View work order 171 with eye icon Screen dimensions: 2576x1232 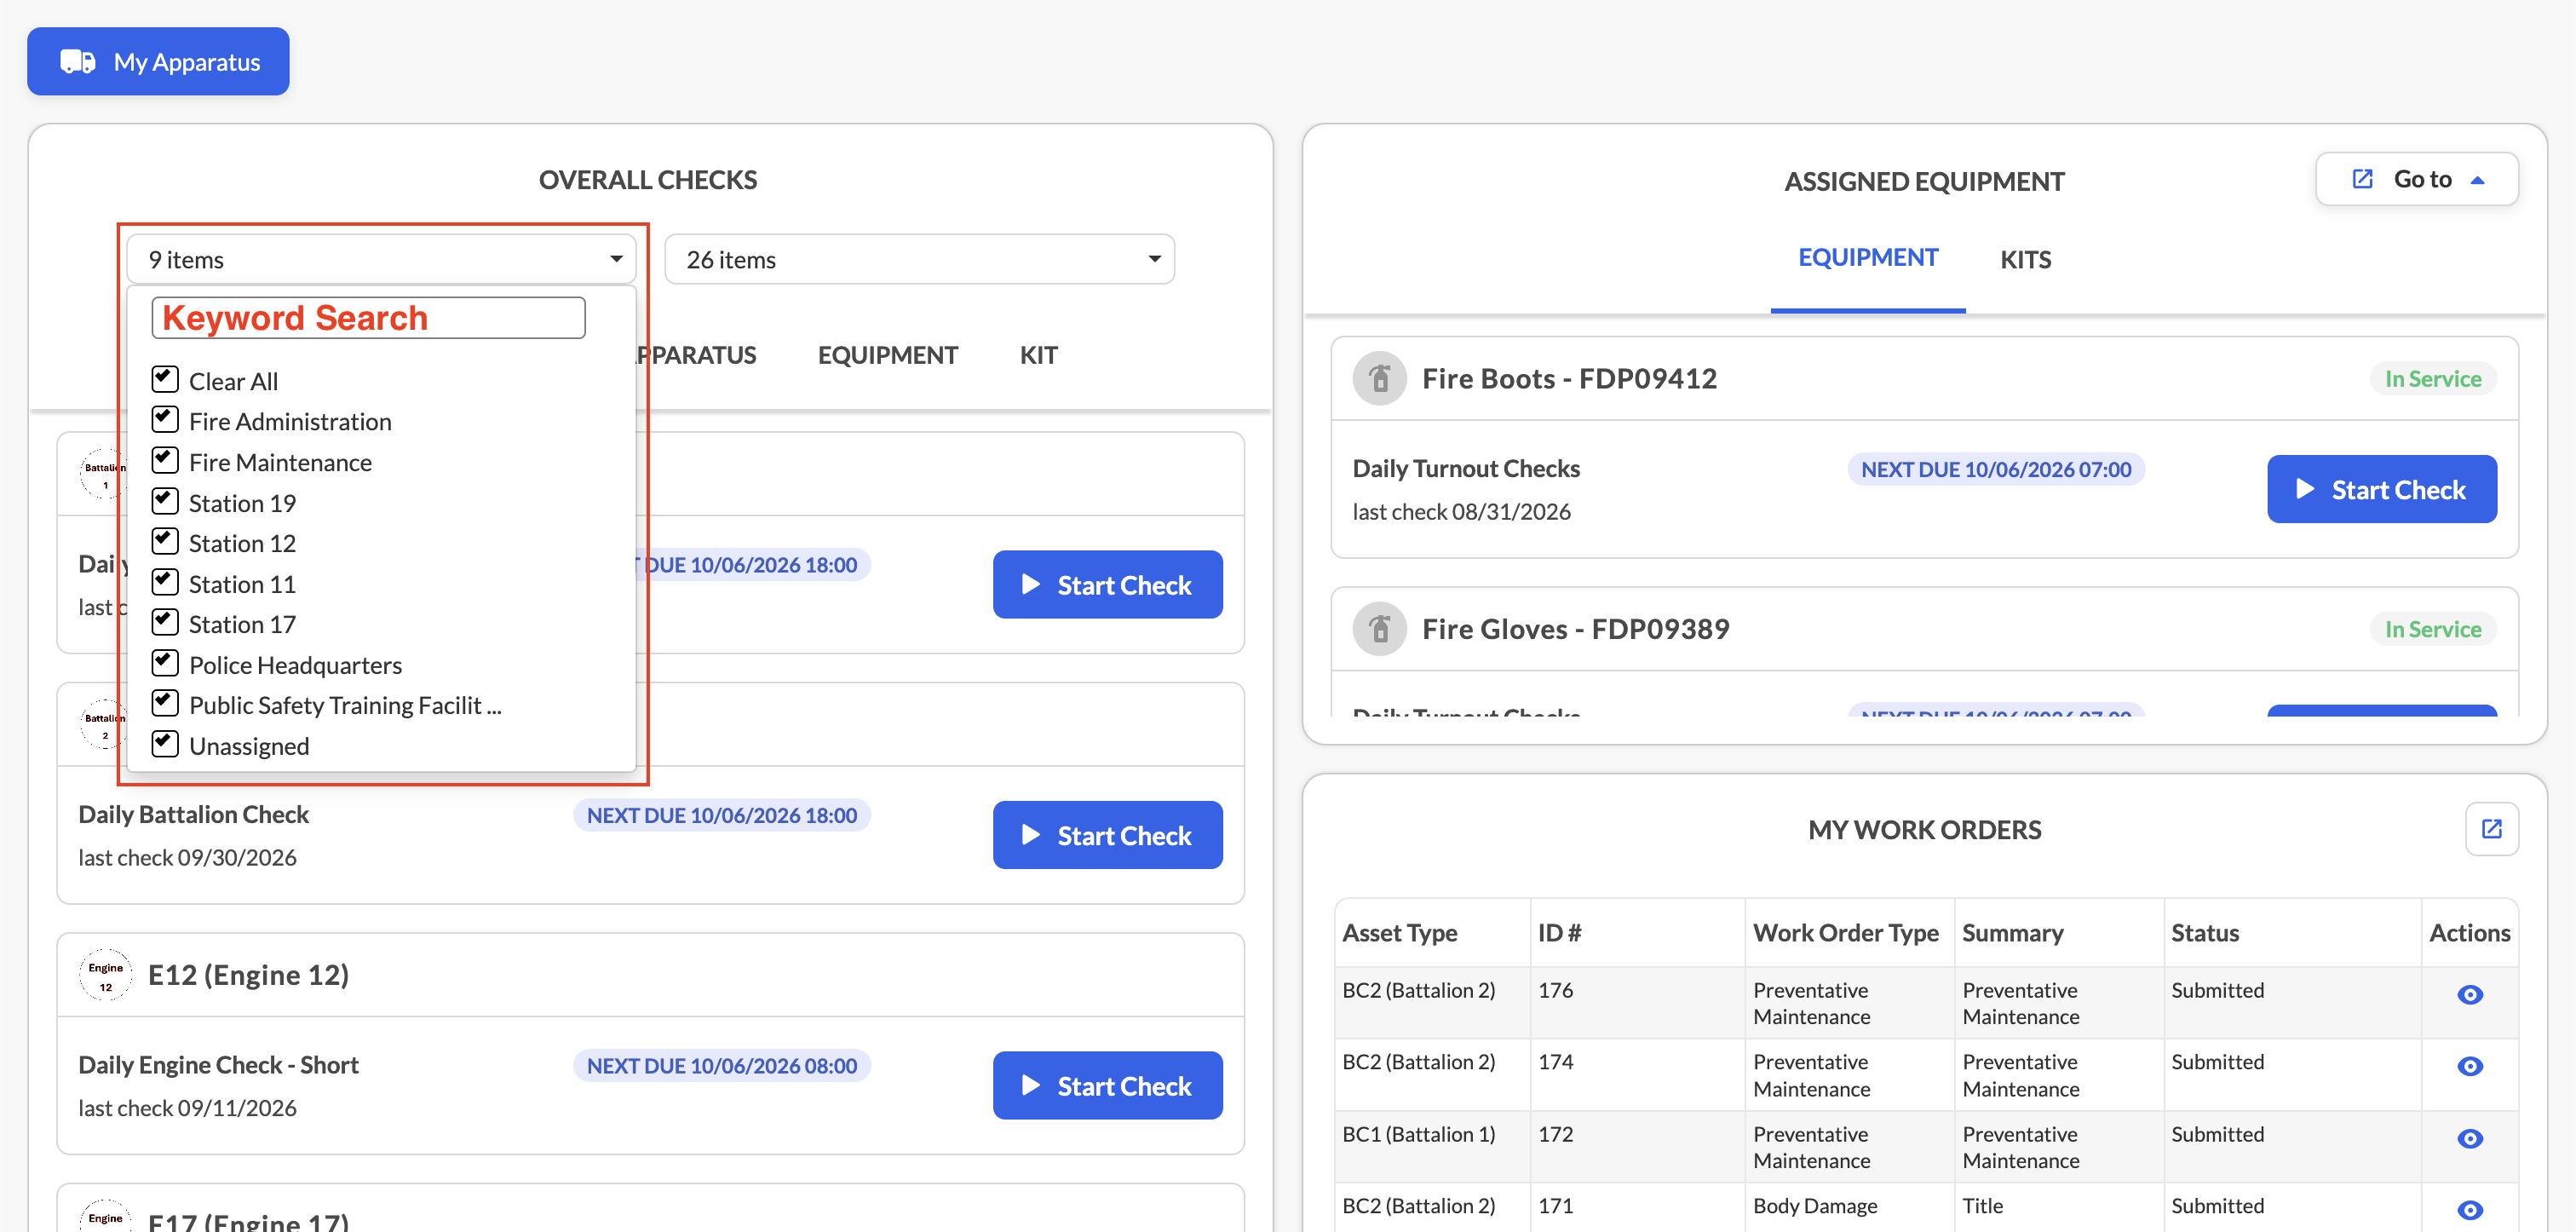2469,1210
